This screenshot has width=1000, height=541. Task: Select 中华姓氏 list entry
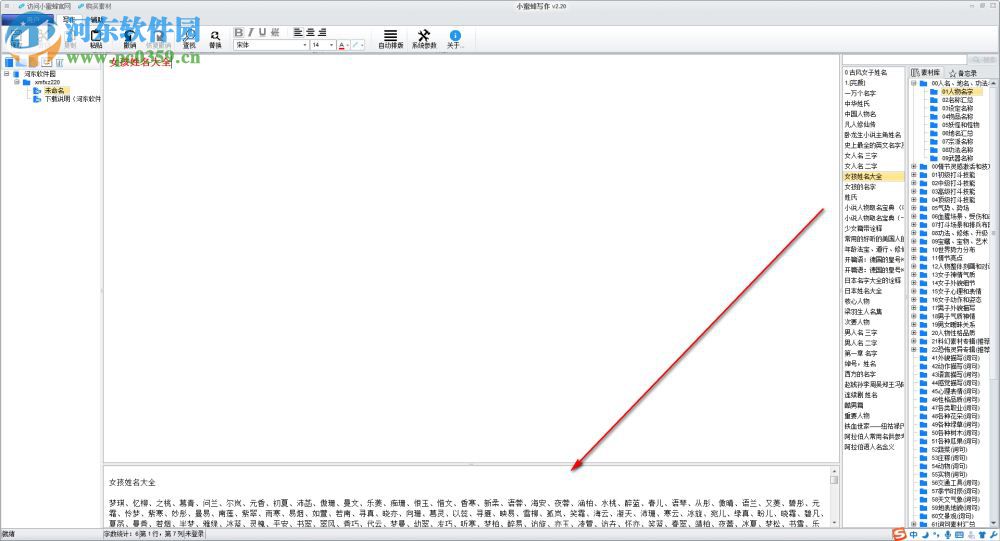pyautogui.click(x=857, y=103)
